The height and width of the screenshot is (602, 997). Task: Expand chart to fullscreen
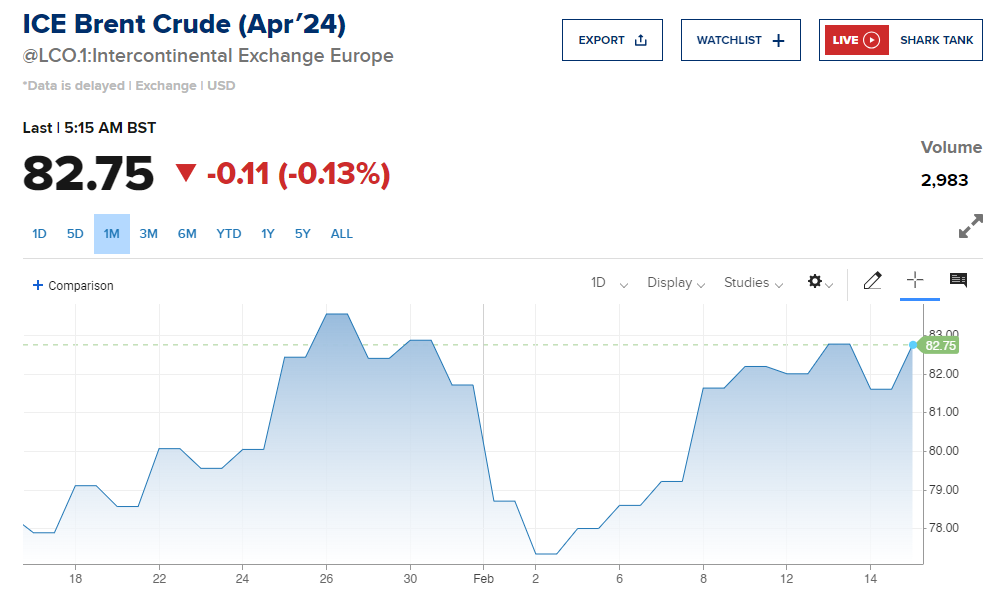click(970, 227)
